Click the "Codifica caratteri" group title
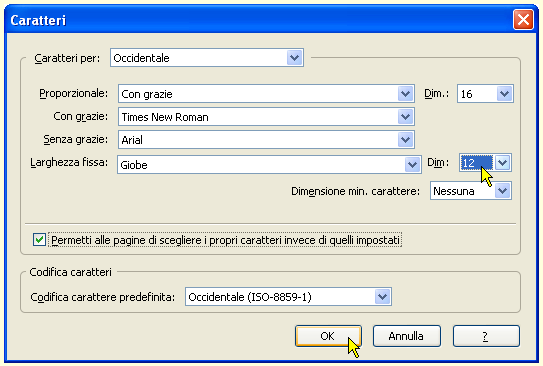Screen dimensions: 543x366 tap(71, 272)
